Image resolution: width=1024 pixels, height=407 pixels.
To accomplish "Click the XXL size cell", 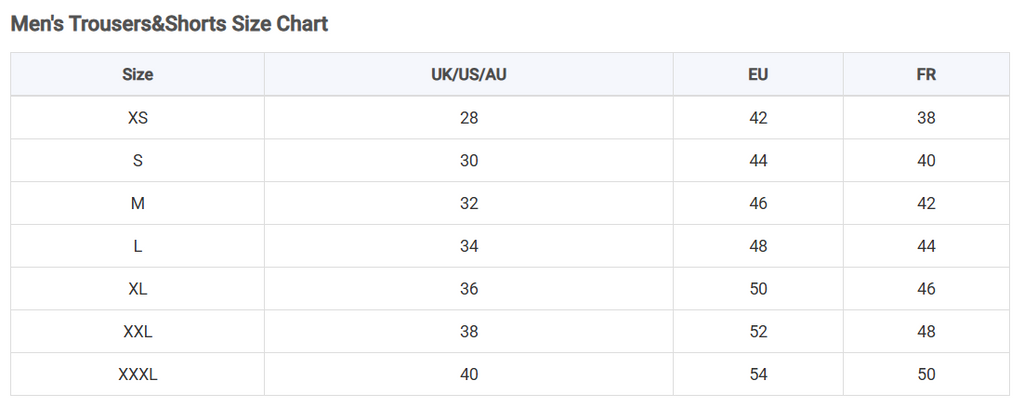I will tap(138, 332).
